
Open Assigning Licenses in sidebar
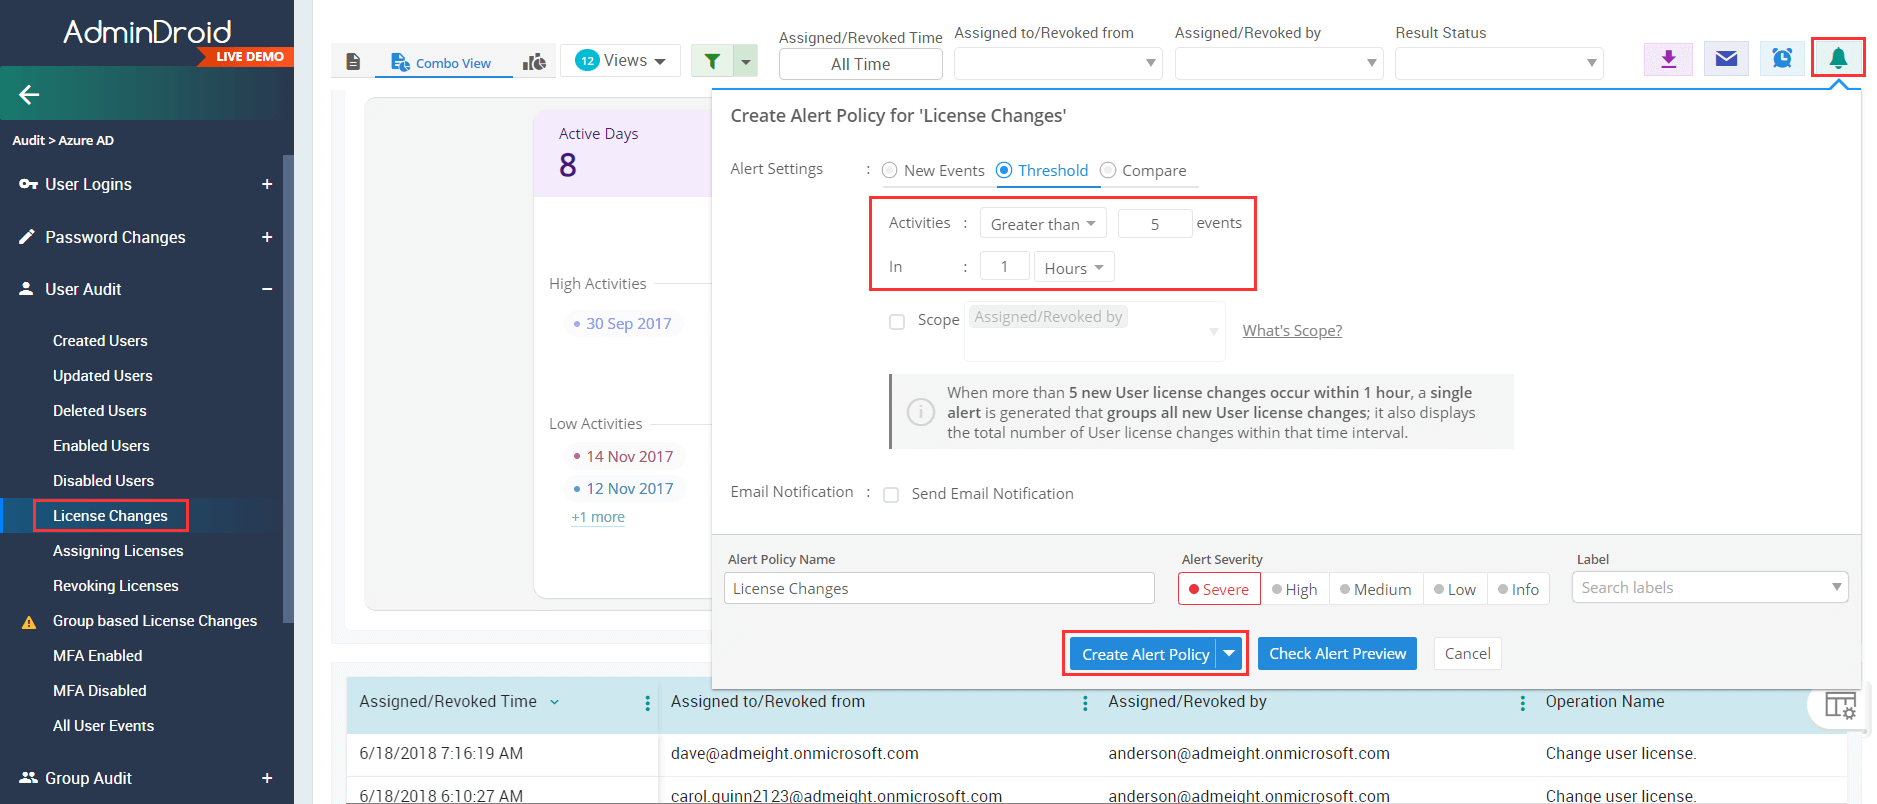(x=118, y=551)
